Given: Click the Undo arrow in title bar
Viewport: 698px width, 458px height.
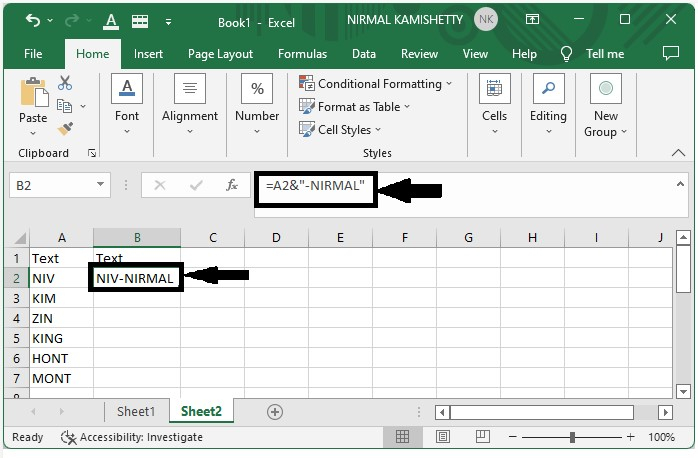Looking at the screenshot, I should (x=33, y=20).
